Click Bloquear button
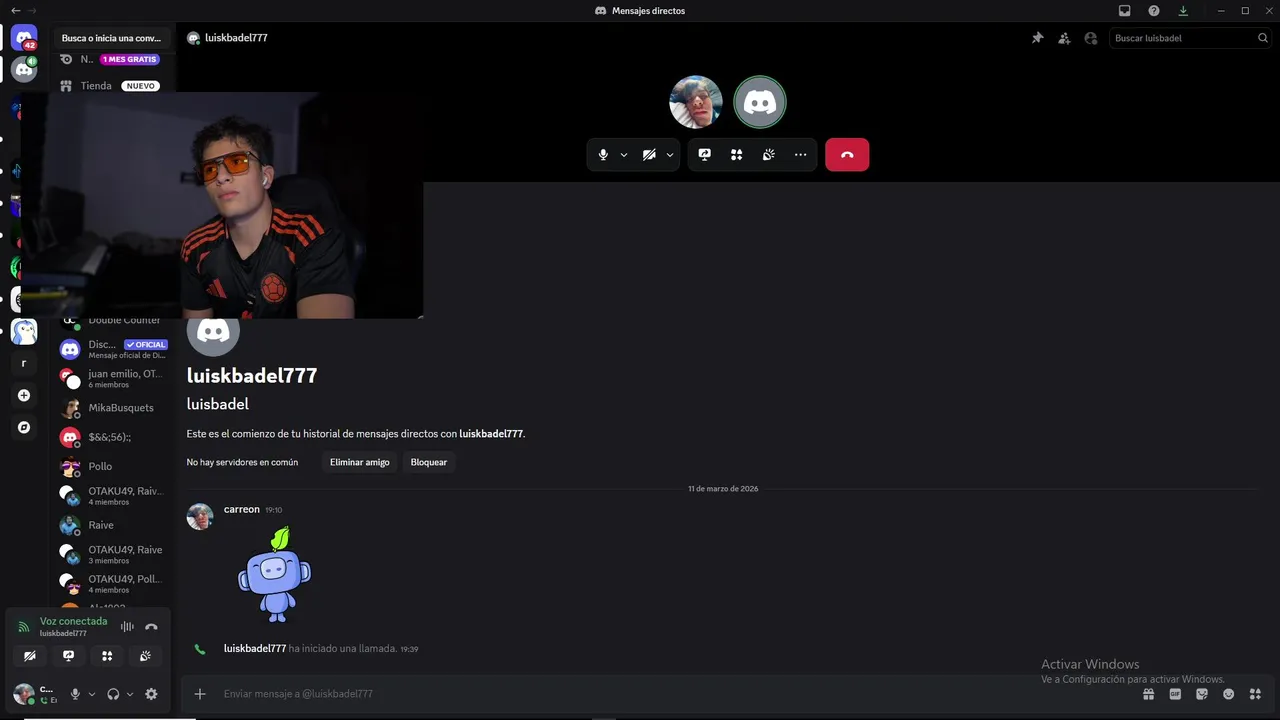Screen dimensions: 1280x720 [x=429, y=462]
